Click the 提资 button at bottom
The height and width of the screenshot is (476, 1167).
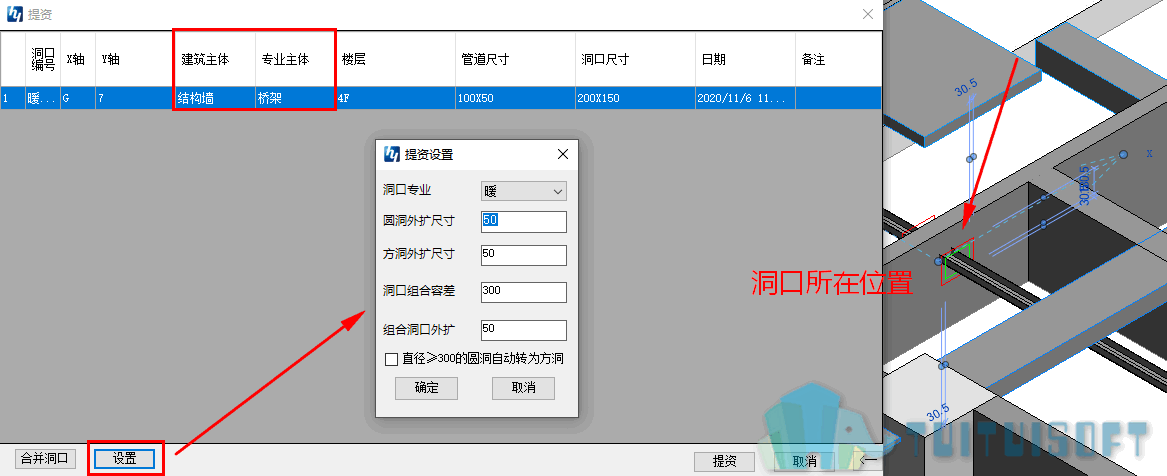(724, 462)
